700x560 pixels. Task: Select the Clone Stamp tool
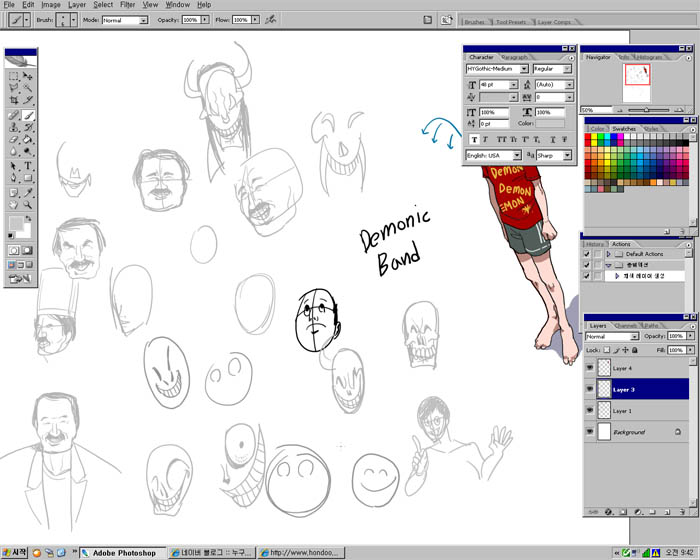[14, 127]
